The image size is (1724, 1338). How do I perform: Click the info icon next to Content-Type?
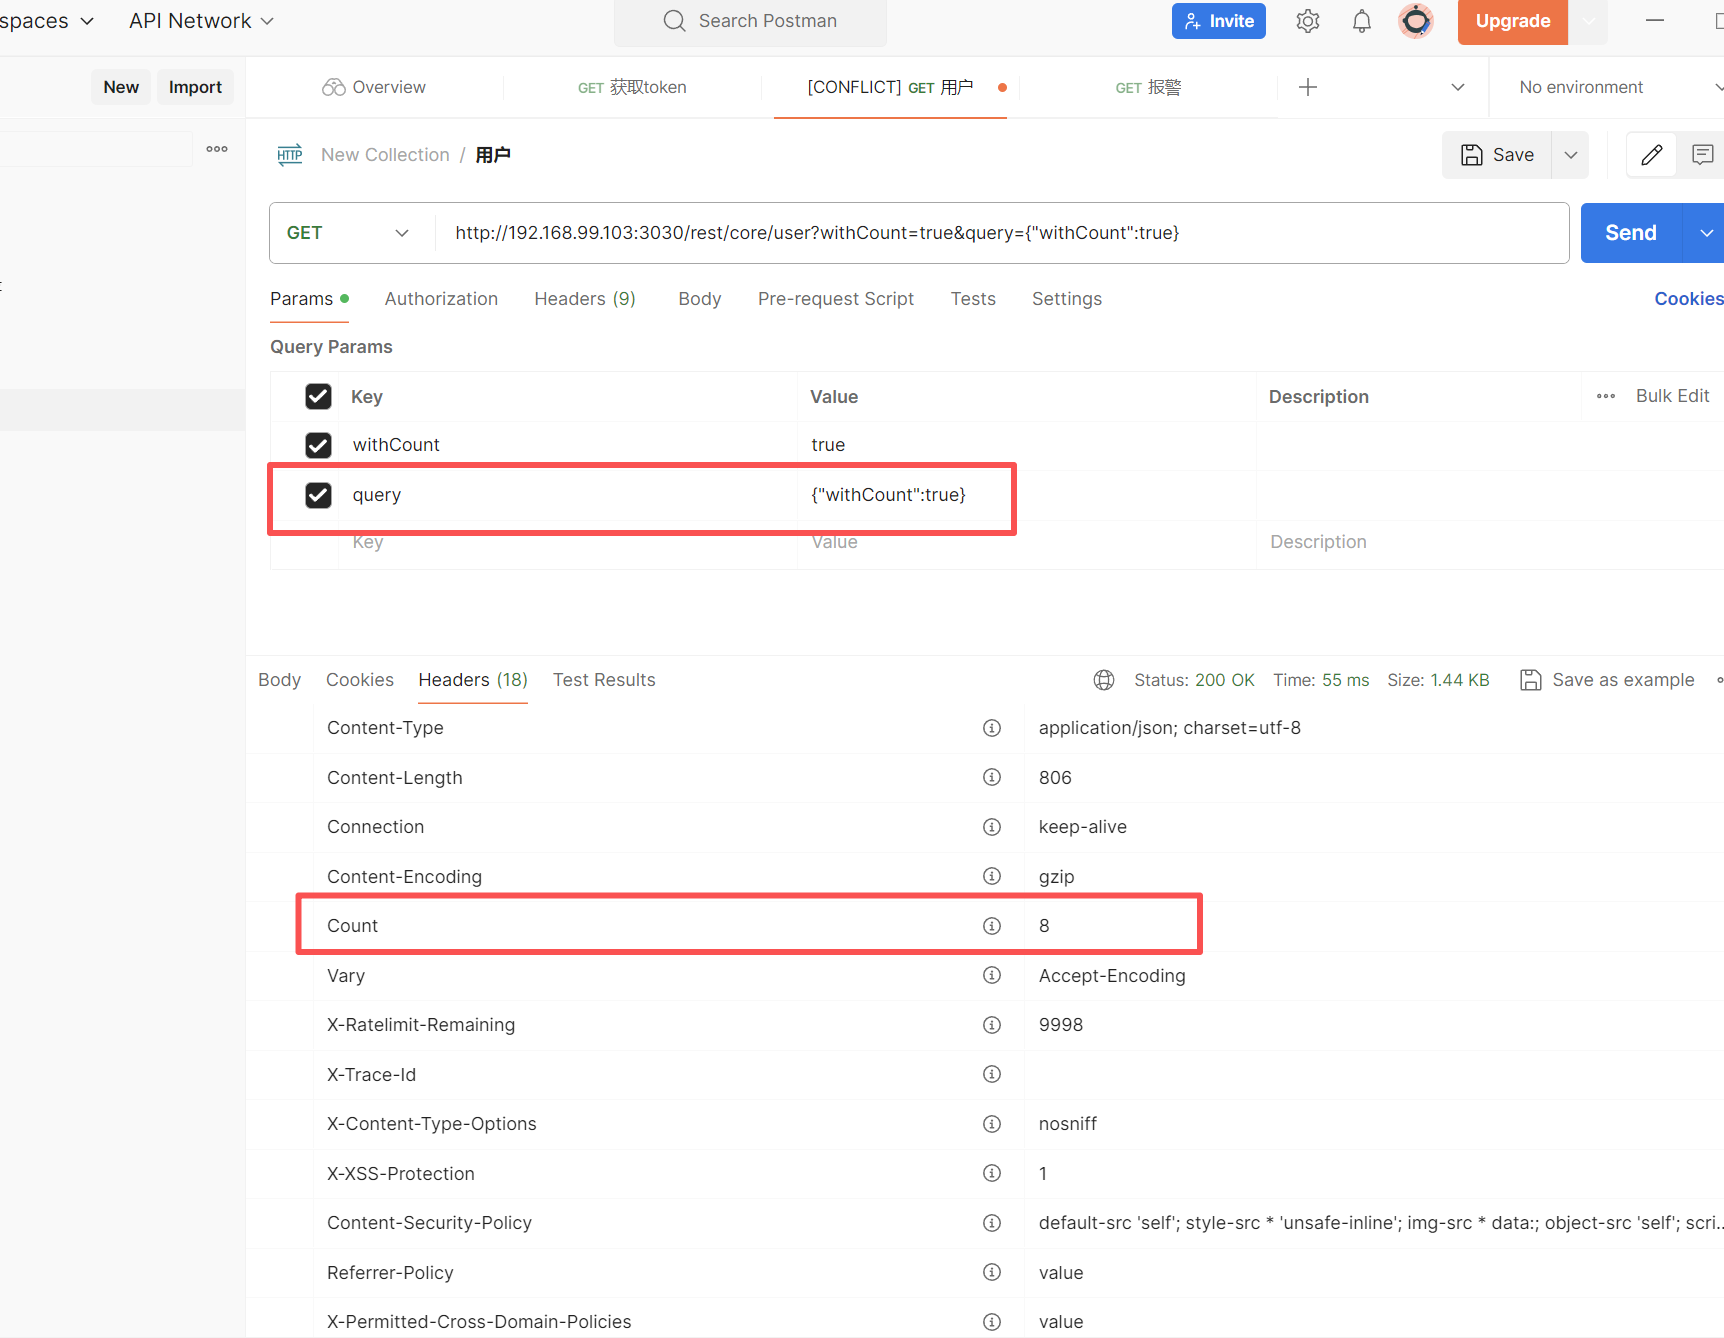click(991, 728)
